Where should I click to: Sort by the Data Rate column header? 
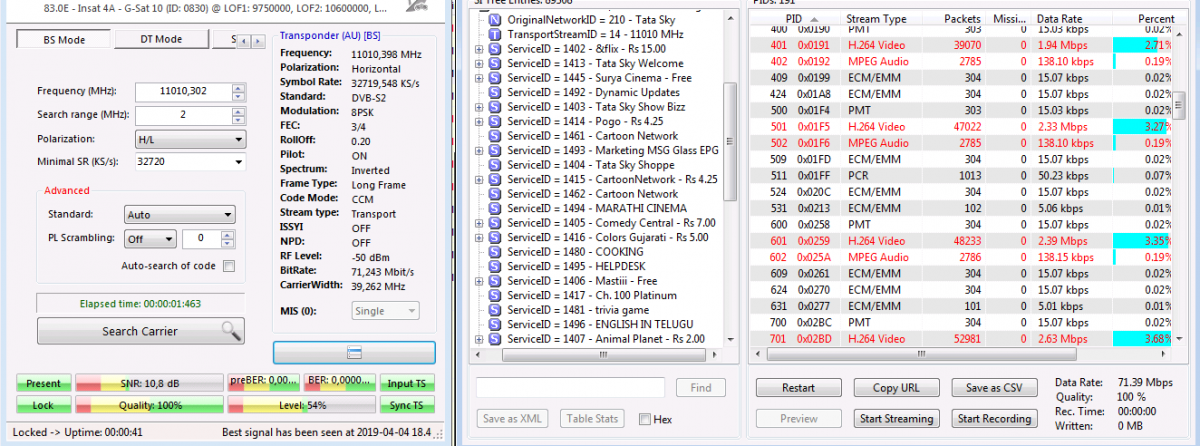[1058, 19]
